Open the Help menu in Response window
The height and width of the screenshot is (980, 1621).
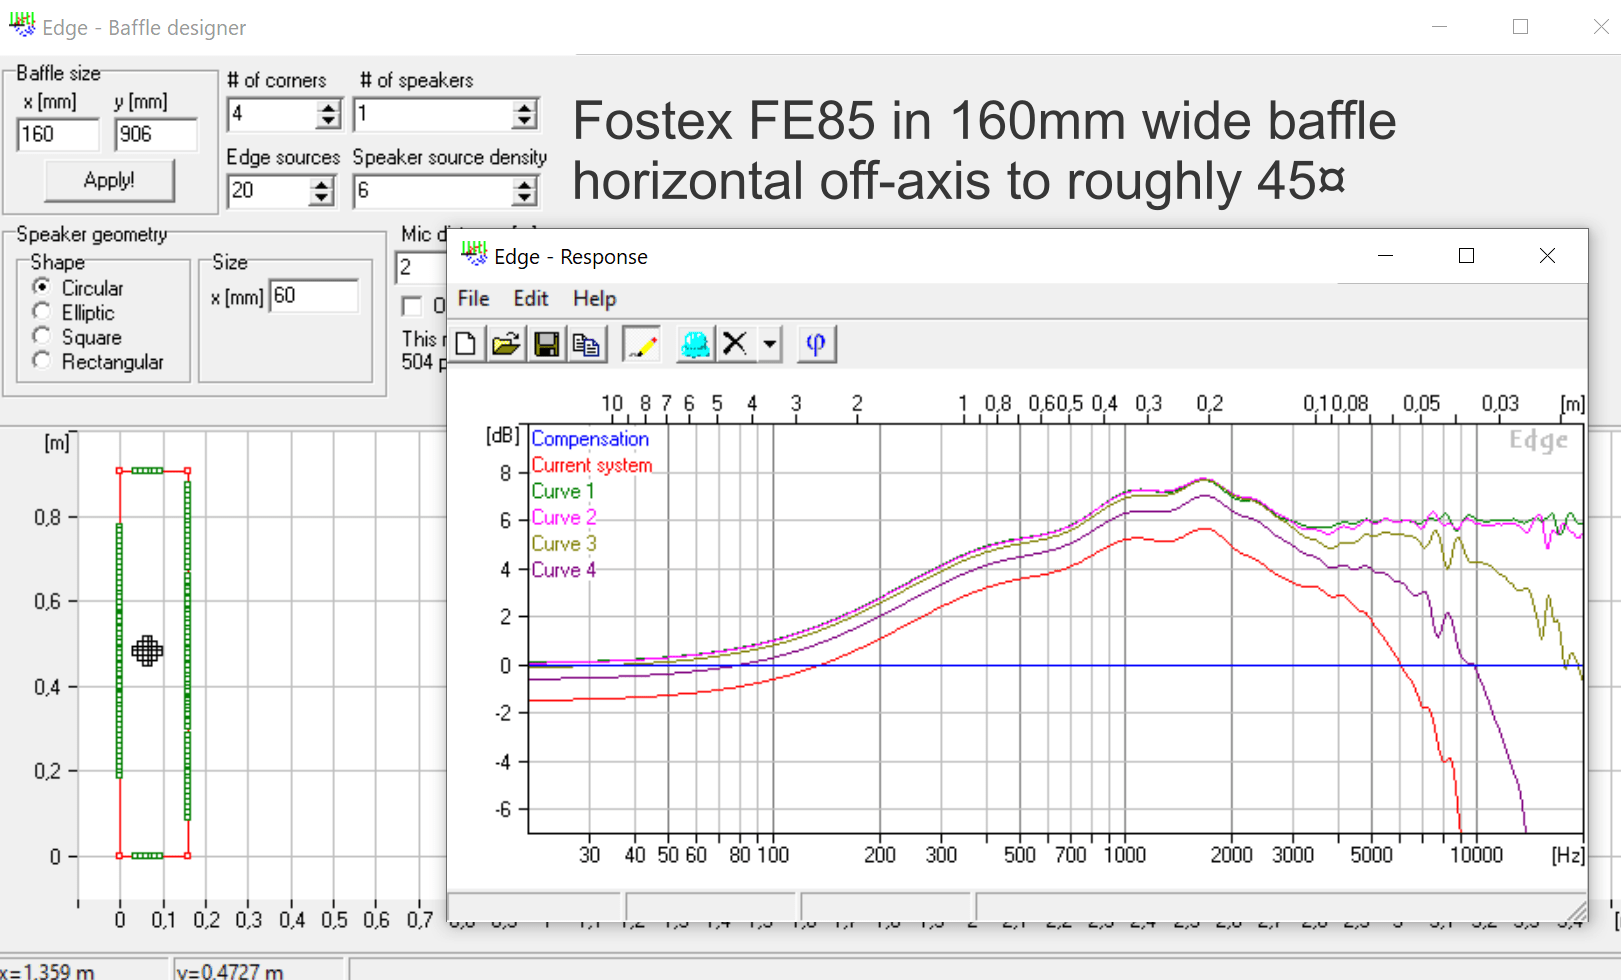594,298
